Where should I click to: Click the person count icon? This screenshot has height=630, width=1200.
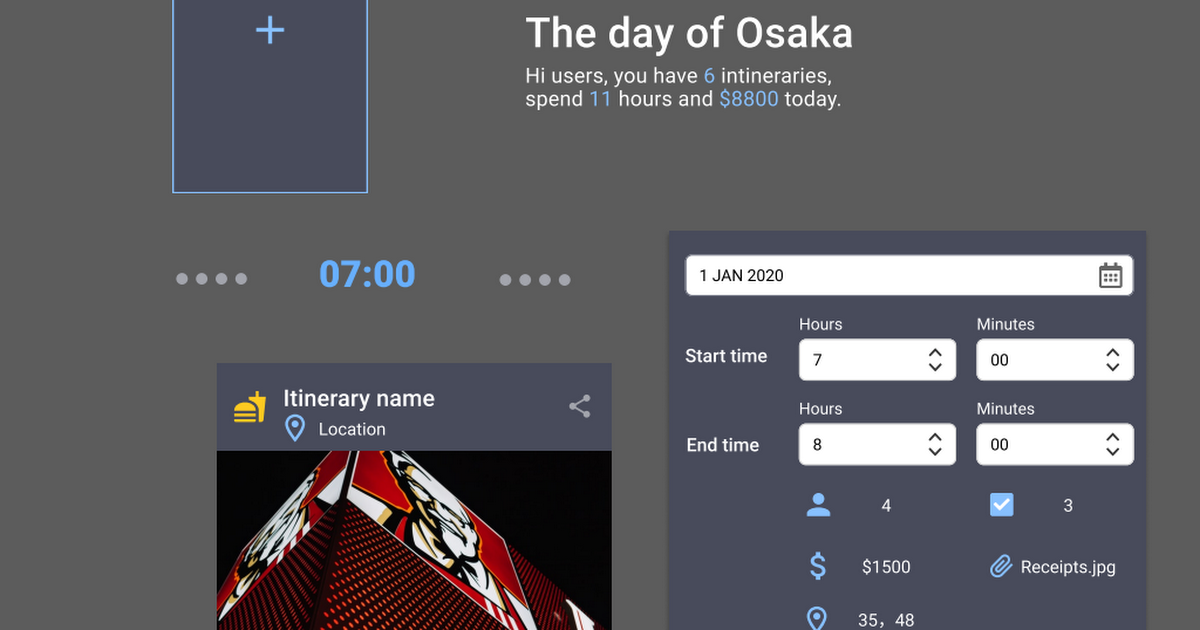(818, 506)
